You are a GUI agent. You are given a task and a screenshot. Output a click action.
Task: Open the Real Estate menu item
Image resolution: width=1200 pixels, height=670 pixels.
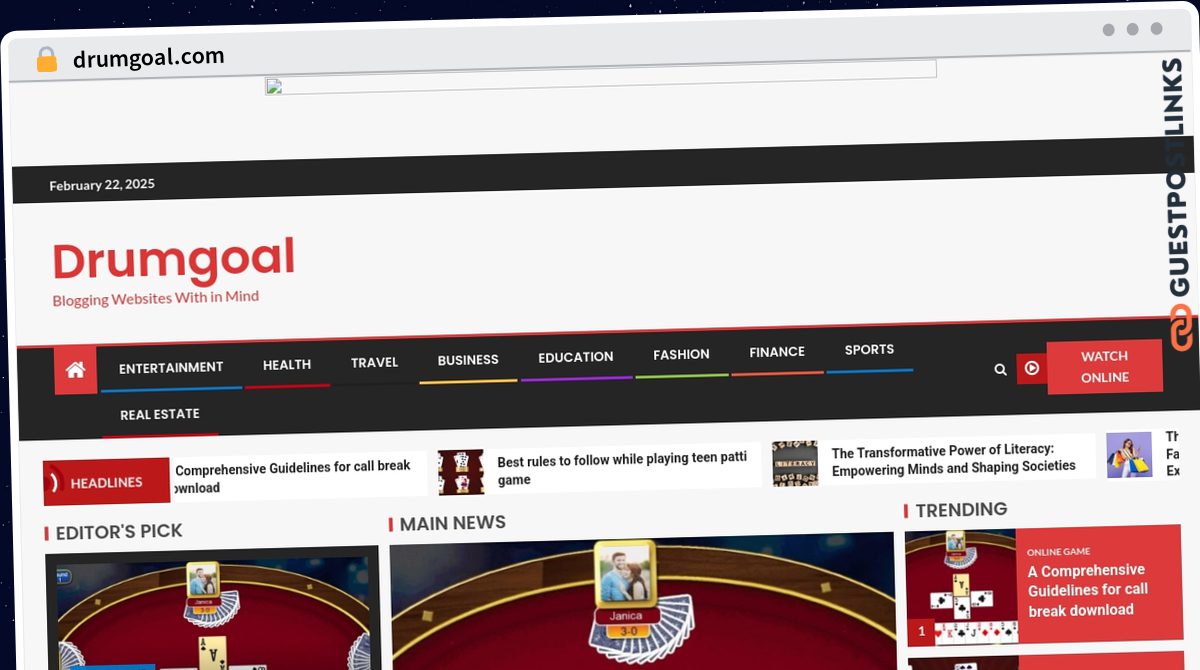click(x=160, y=414)
